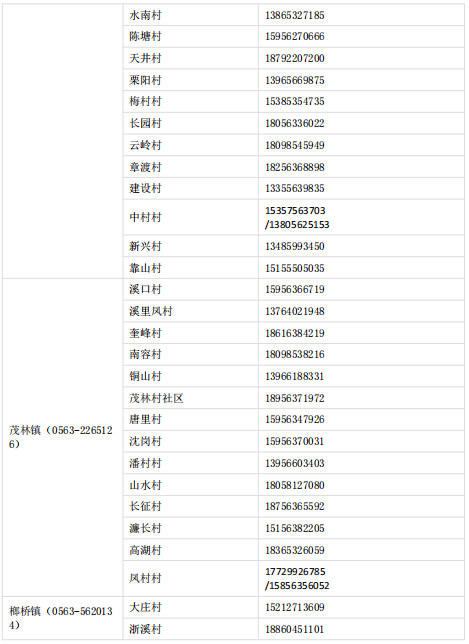469x644 pixels.
Task: Select the 大庄村 village cell
Action: point(191,607)
